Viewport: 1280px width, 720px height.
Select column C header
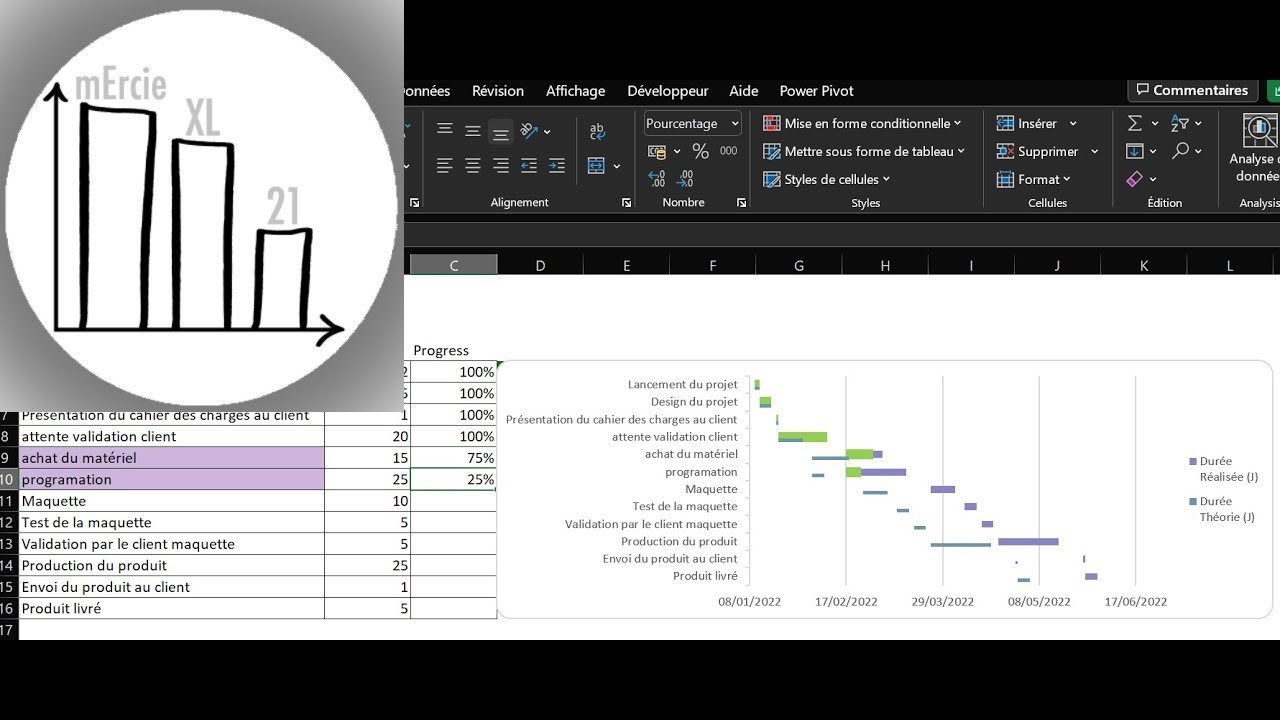click(454, 265)
